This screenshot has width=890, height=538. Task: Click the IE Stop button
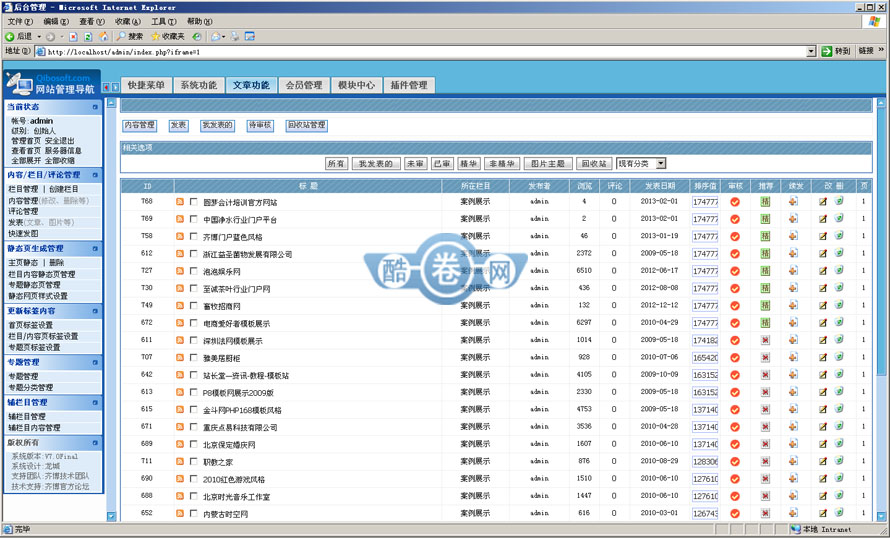click(73, 36)
